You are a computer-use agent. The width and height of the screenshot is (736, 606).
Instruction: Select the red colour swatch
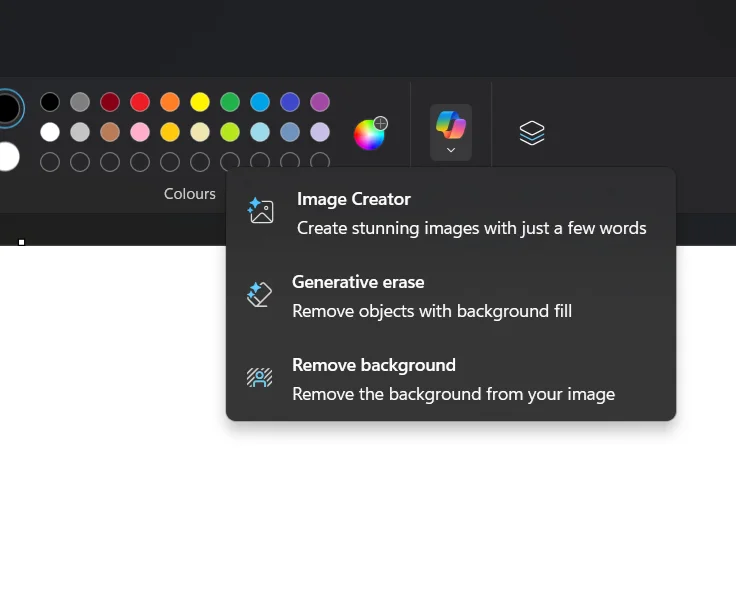(140, 102)
